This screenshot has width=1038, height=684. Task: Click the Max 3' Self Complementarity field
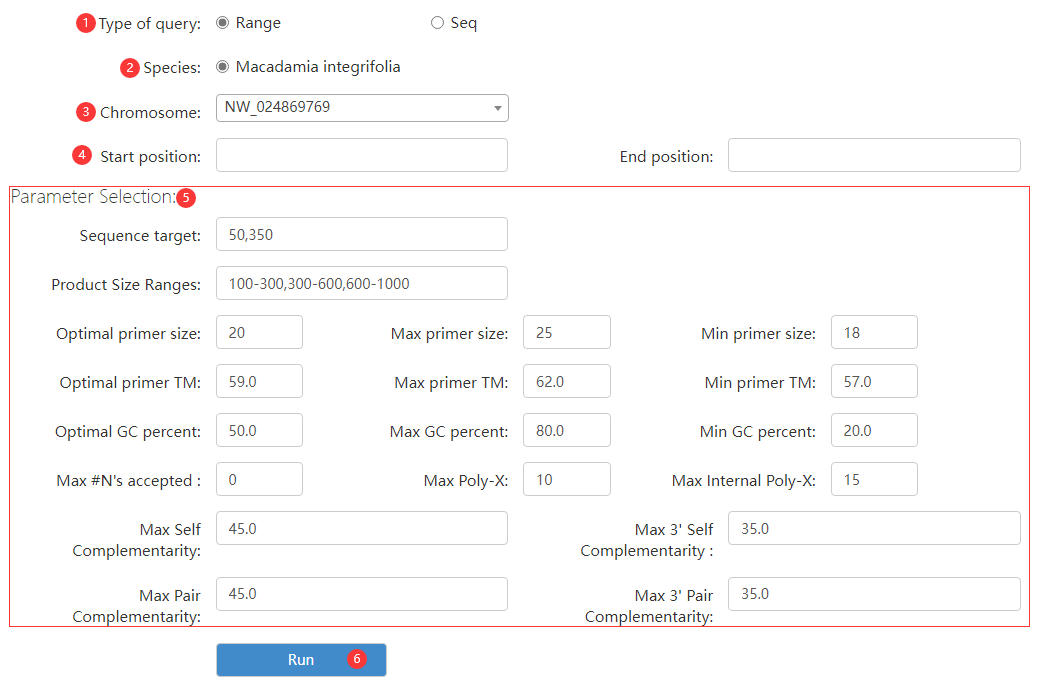point(874,528)
